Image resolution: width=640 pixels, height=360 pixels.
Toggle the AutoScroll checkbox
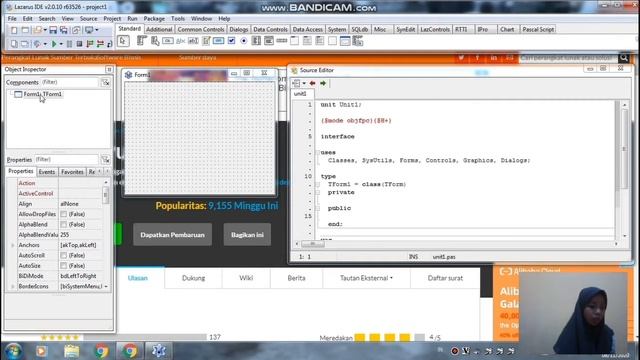[64, 256]
